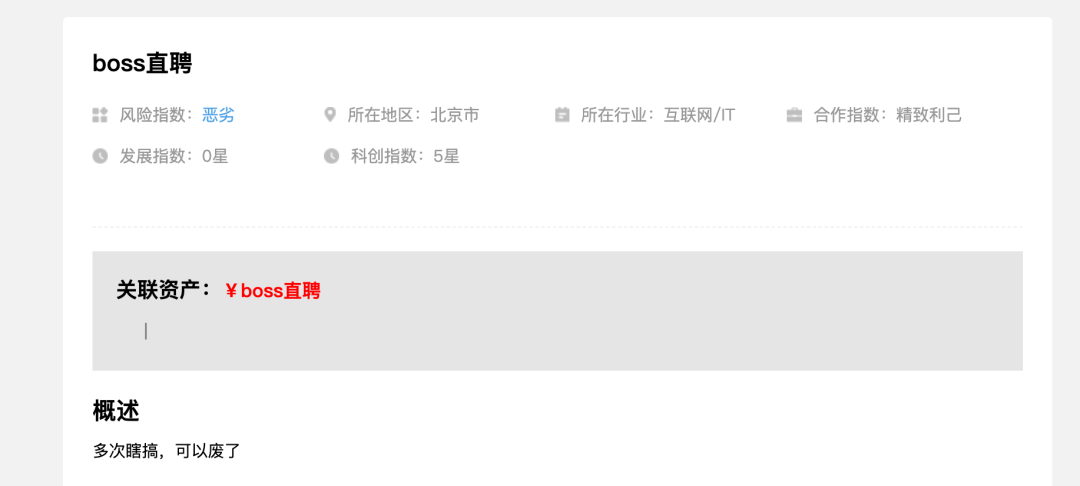Click the clock icon beside 发展指数
Viewport: 1080px width, 486px height.
point(100,156)
